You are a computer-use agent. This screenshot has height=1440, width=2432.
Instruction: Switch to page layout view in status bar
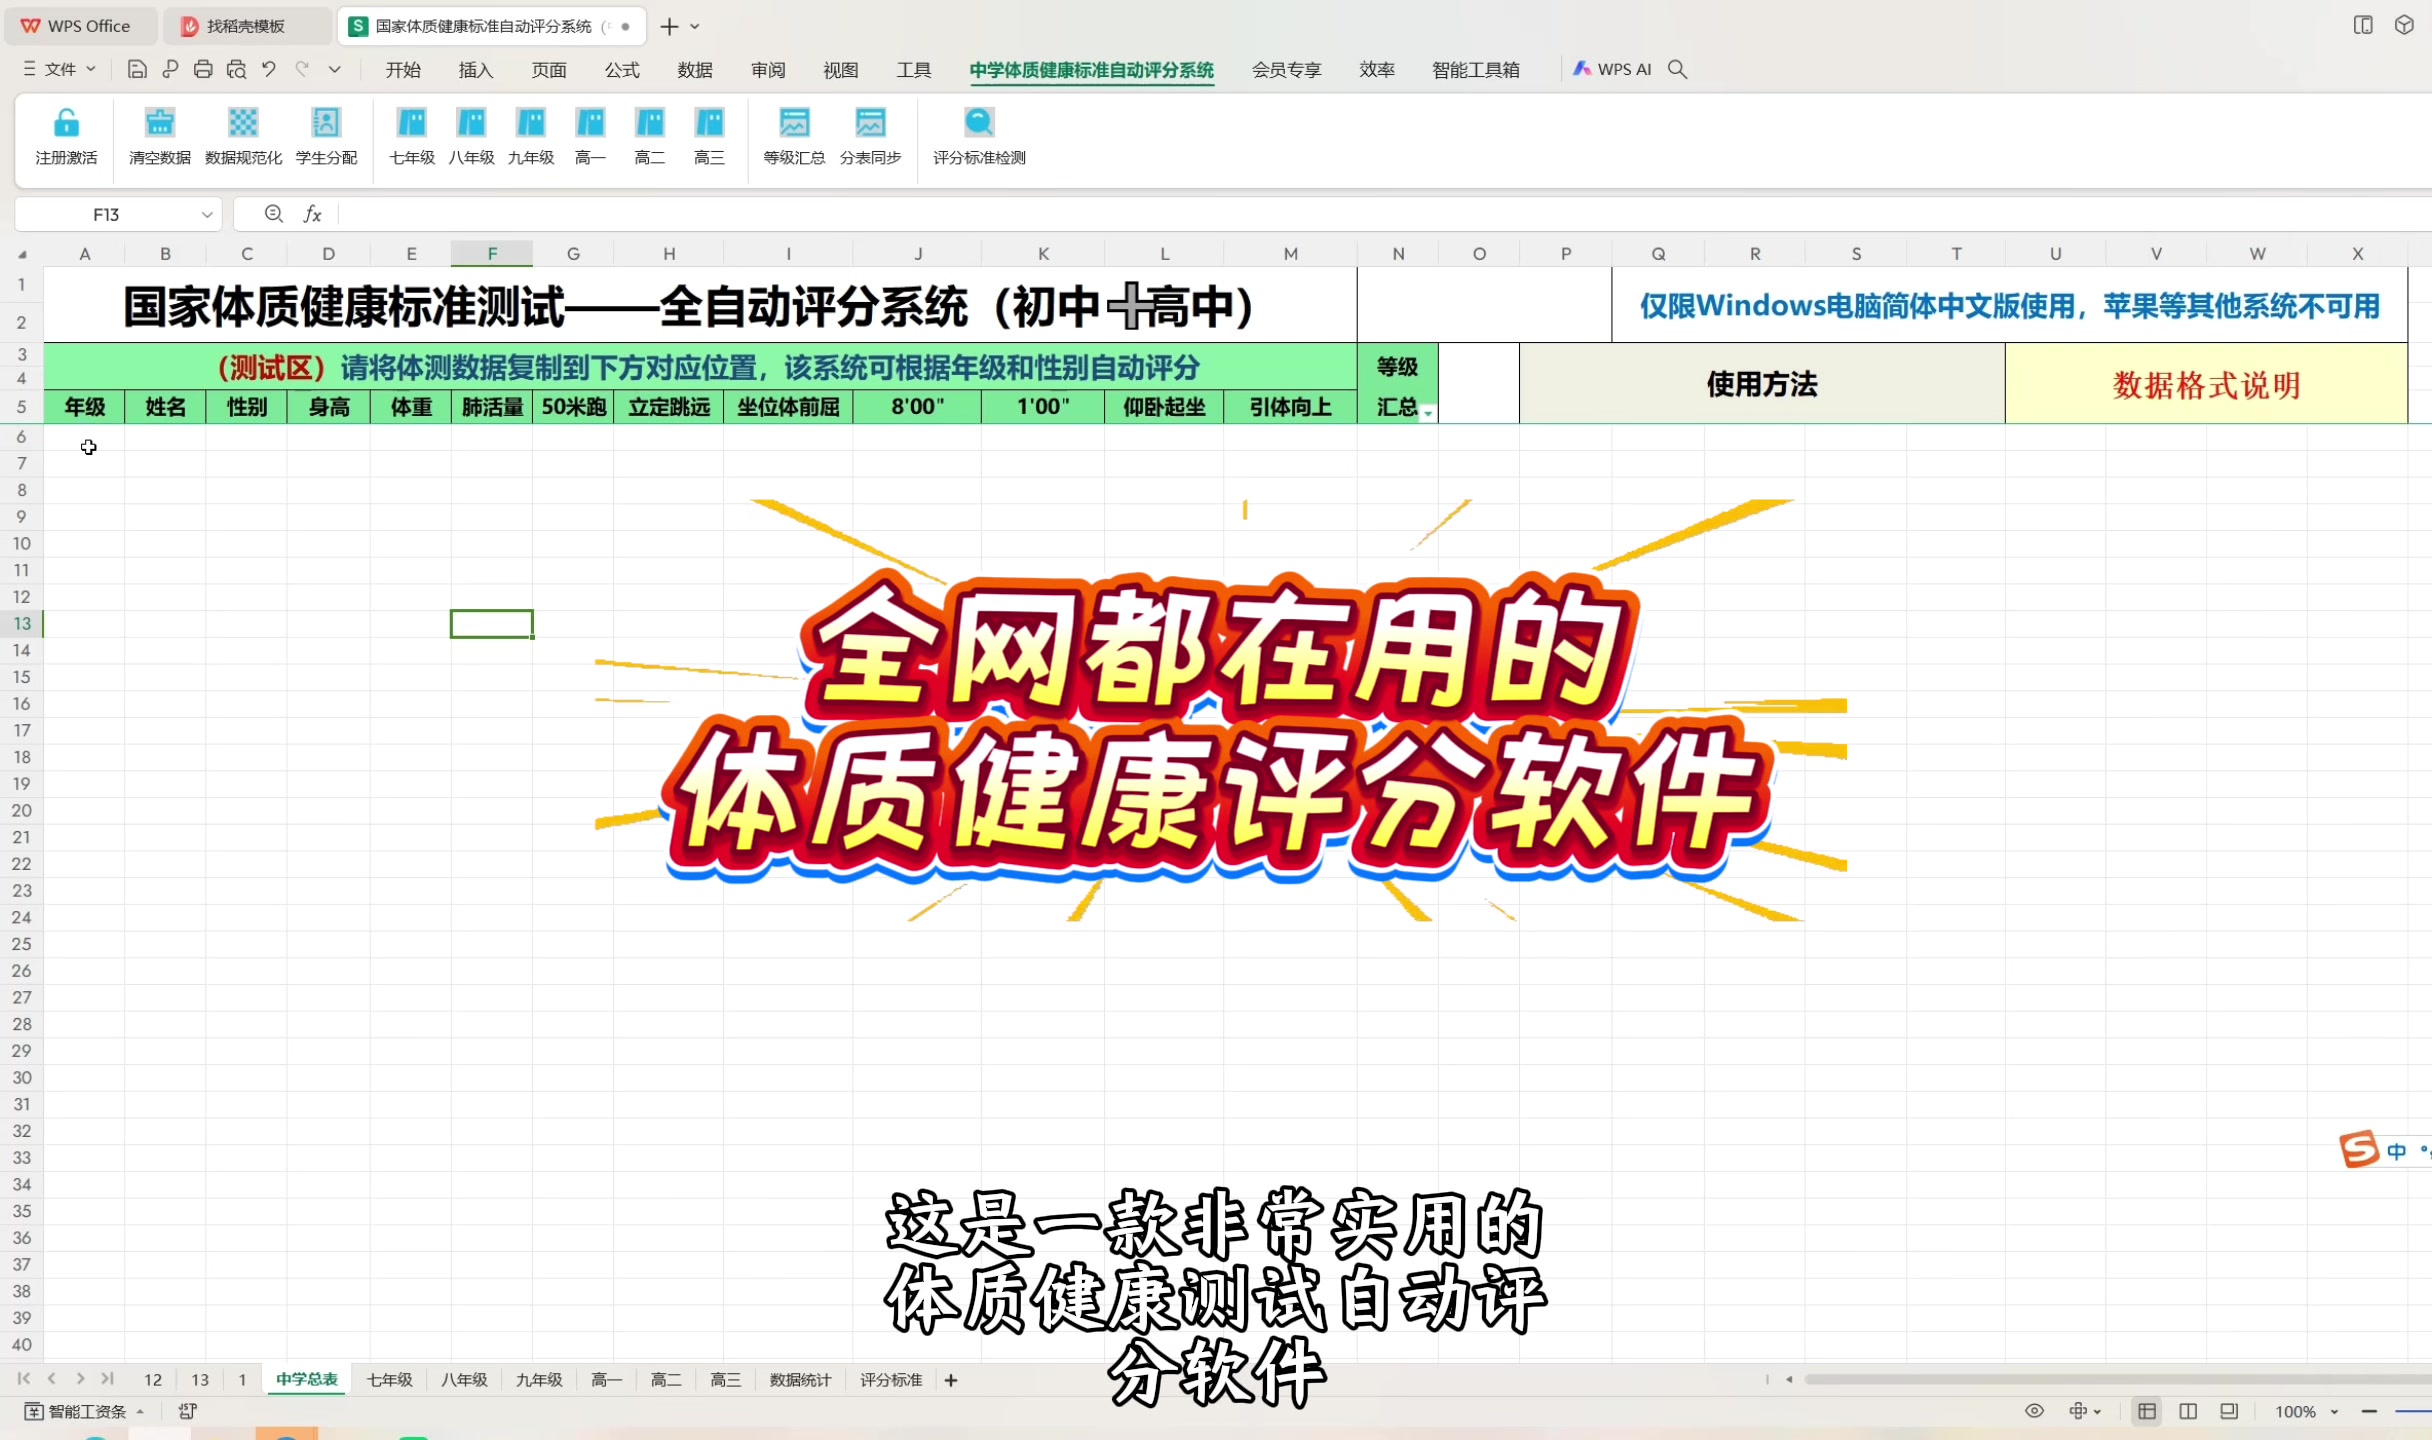click(2187, 1412)
